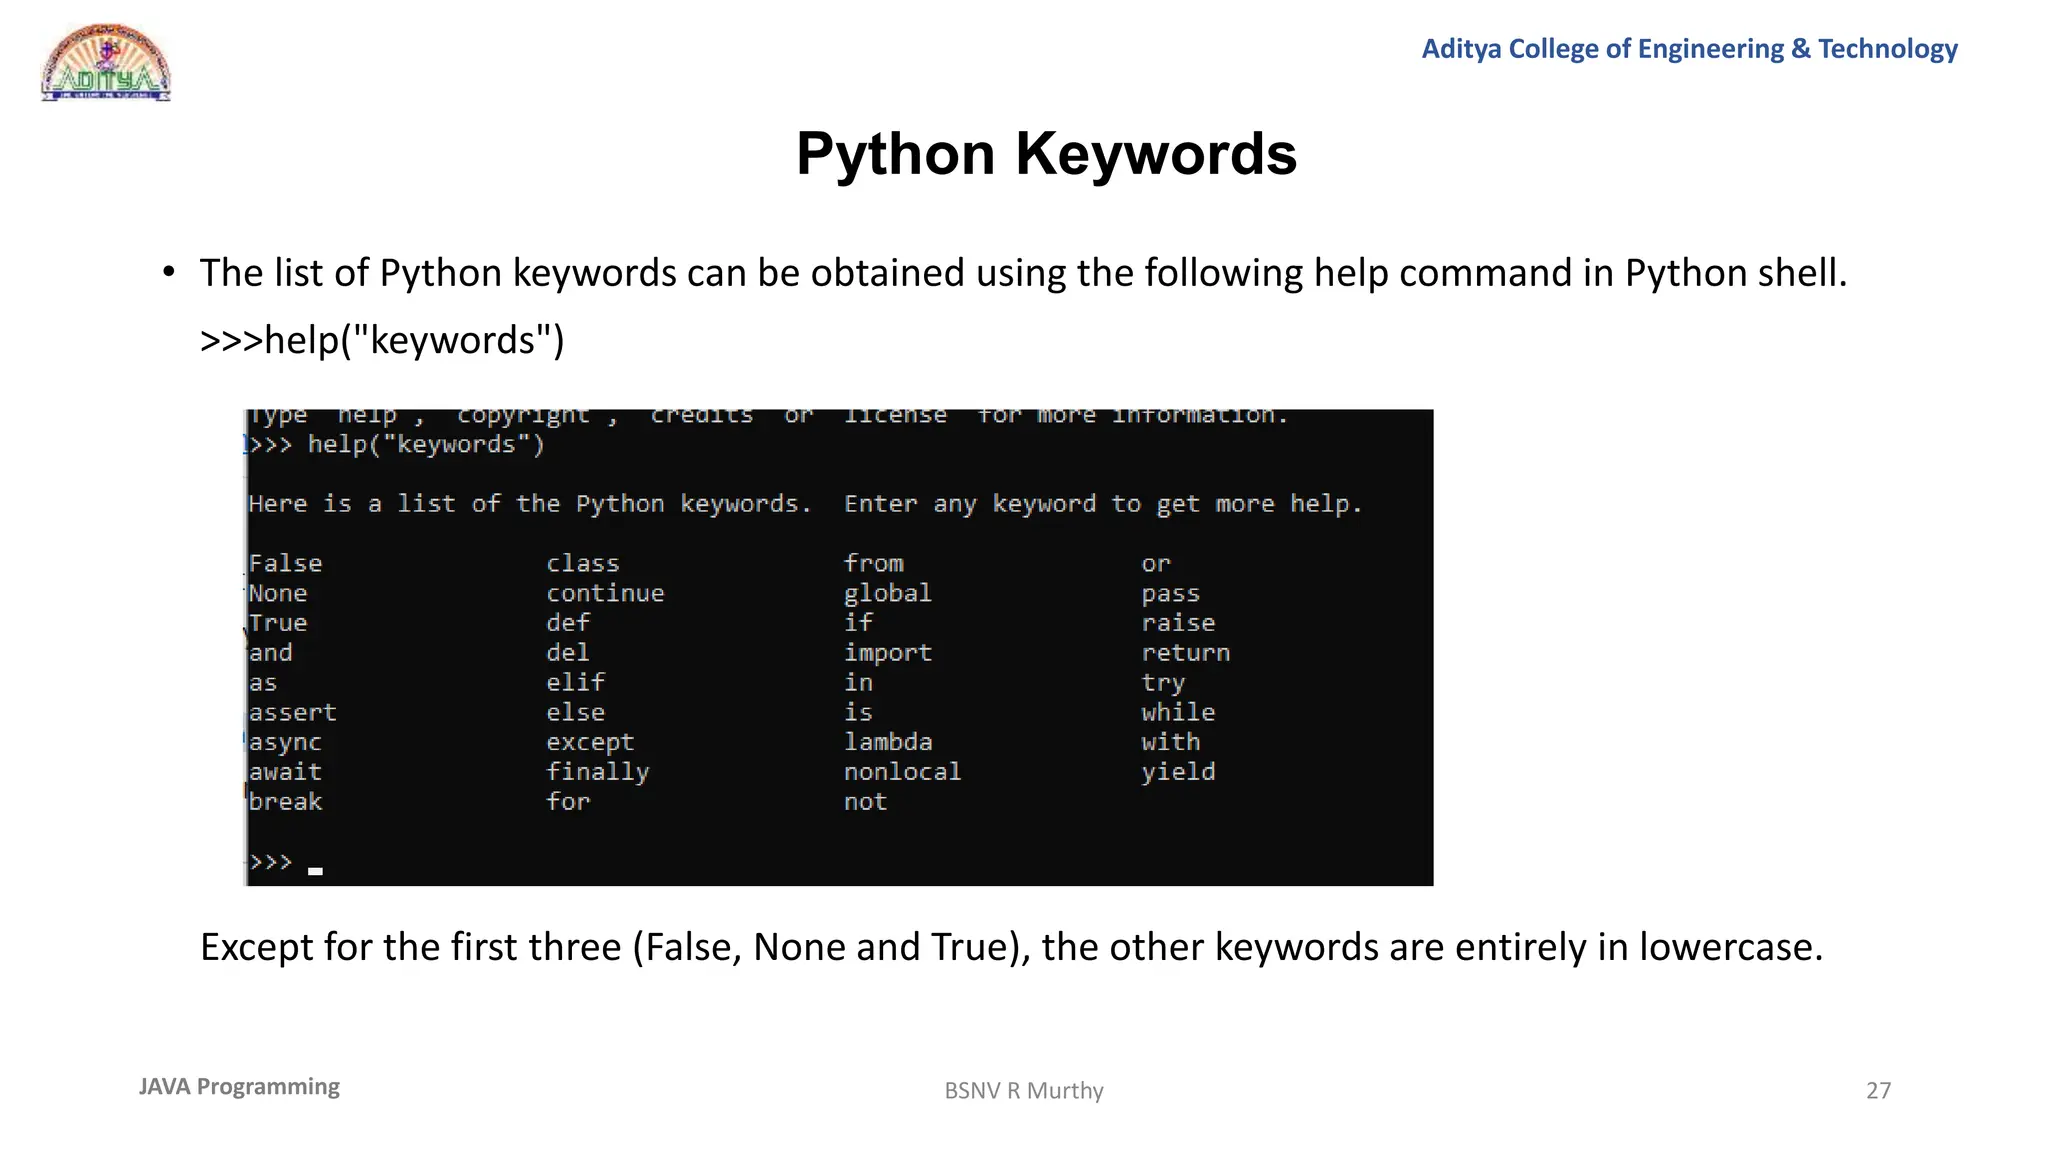Click the Aditya college logo

pos(106,62)
